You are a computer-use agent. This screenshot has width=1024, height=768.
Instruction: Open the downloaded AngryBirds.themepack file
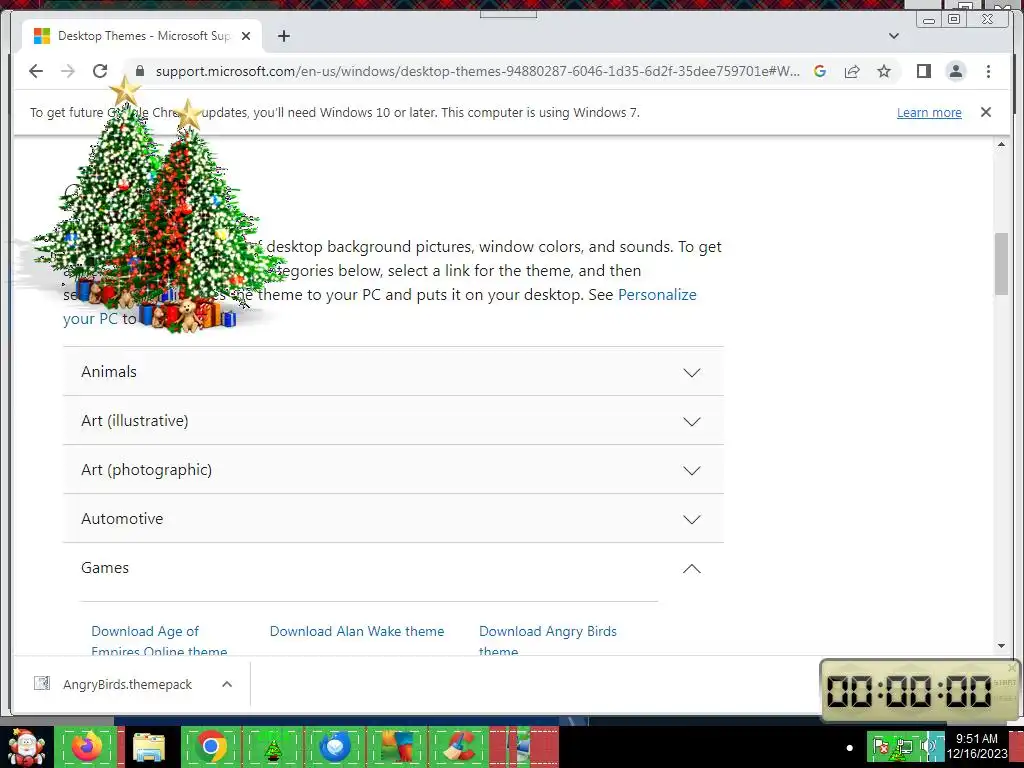tap(127, 684)
